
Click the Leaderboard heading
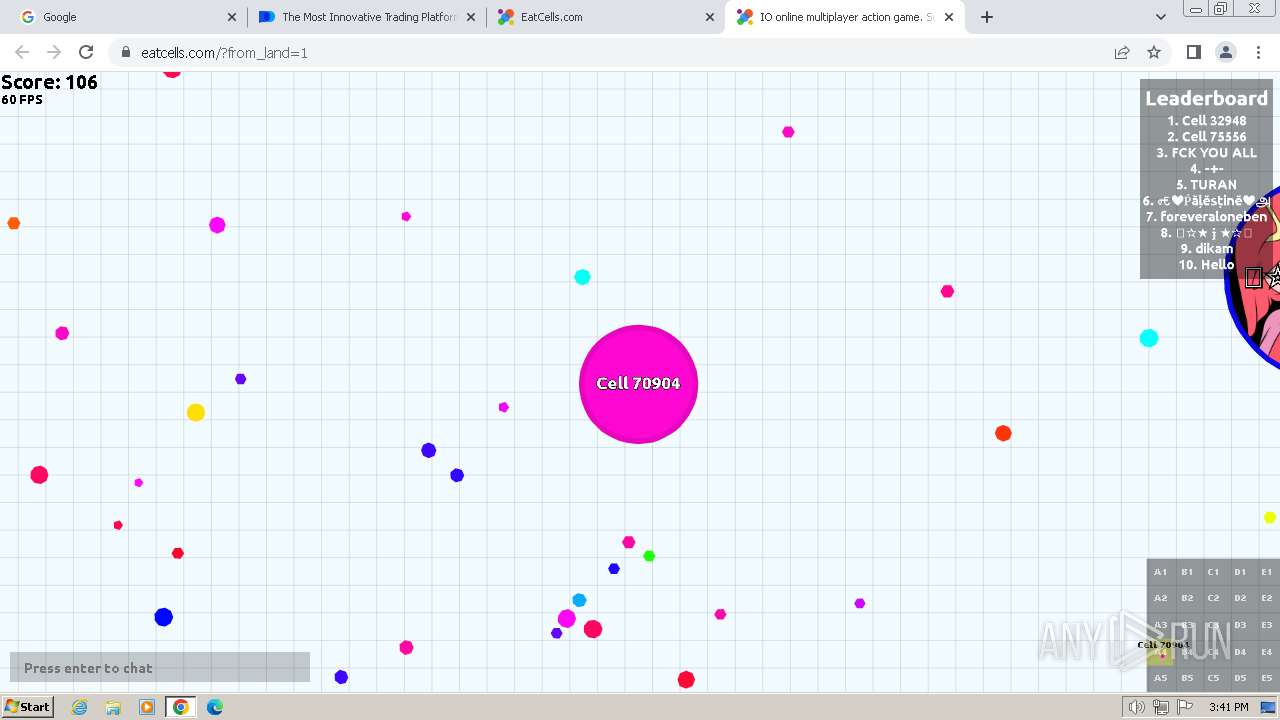click(x=1206, y=98)
